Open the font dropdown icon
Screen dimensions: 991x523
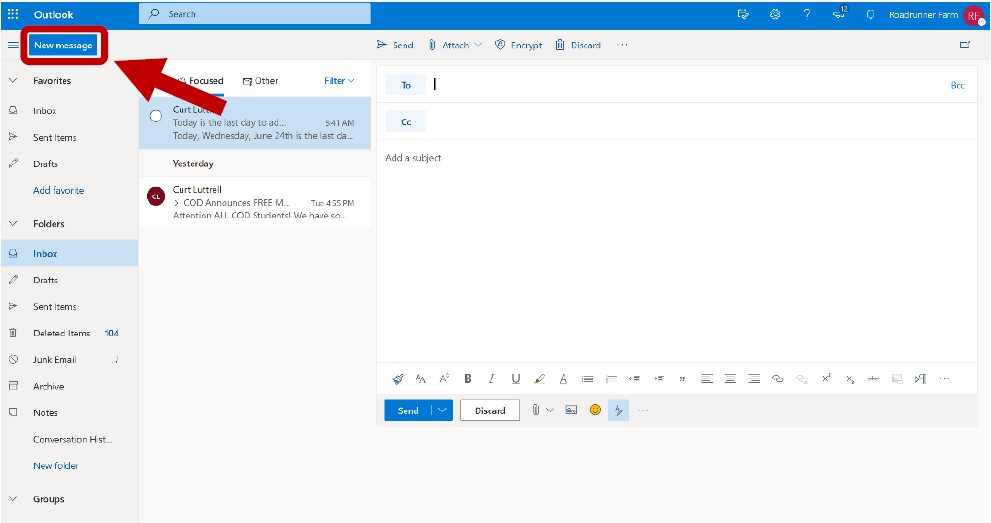click(x=421, y=379)
